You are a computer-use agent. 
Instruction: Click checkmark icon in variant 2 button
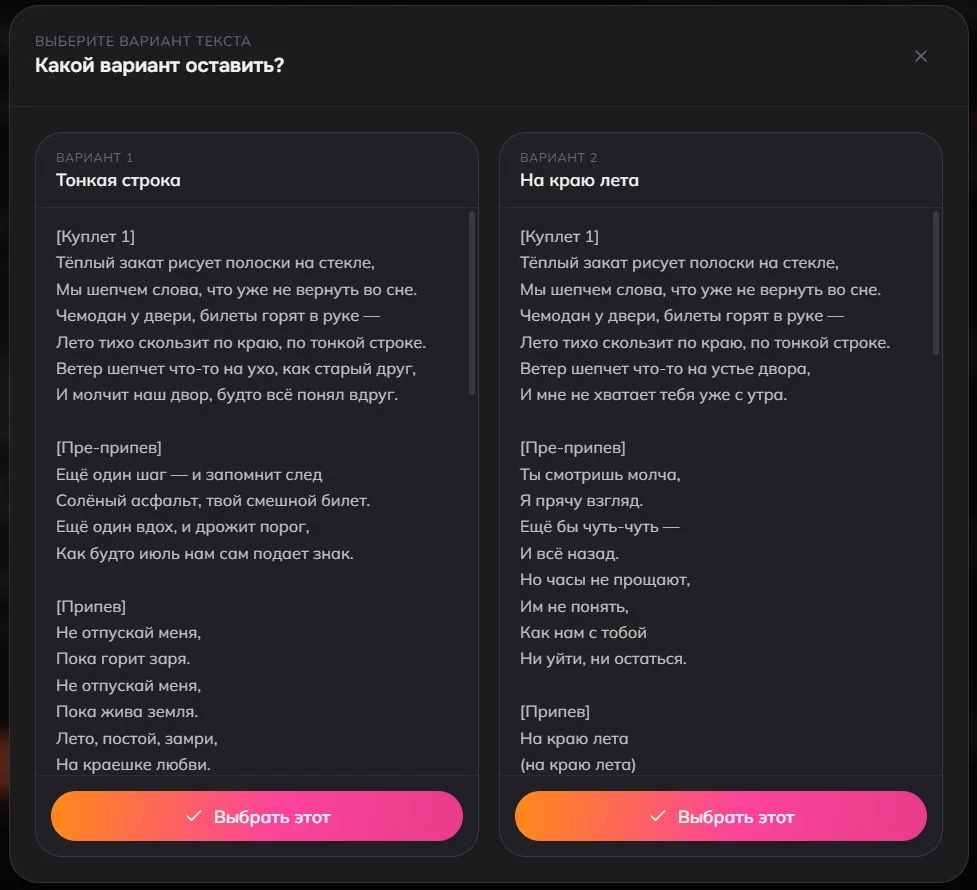657,815
